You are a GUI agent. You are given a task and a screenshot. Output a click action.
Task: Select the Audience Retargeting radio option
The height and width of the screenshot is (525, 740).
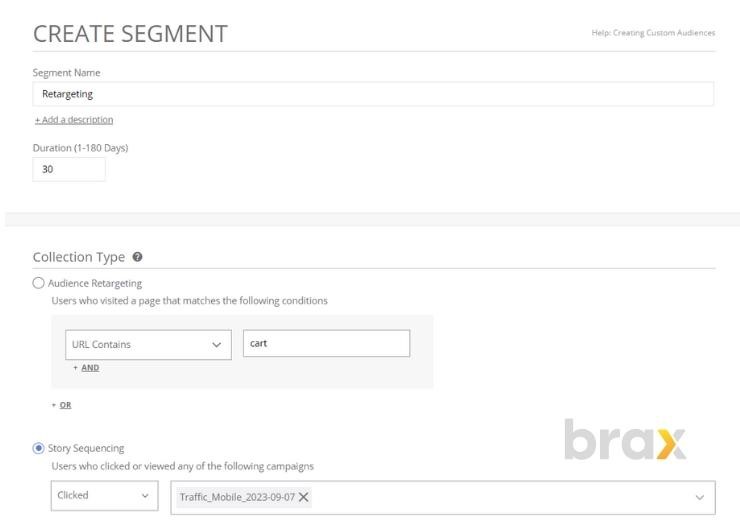pos(39,283)
